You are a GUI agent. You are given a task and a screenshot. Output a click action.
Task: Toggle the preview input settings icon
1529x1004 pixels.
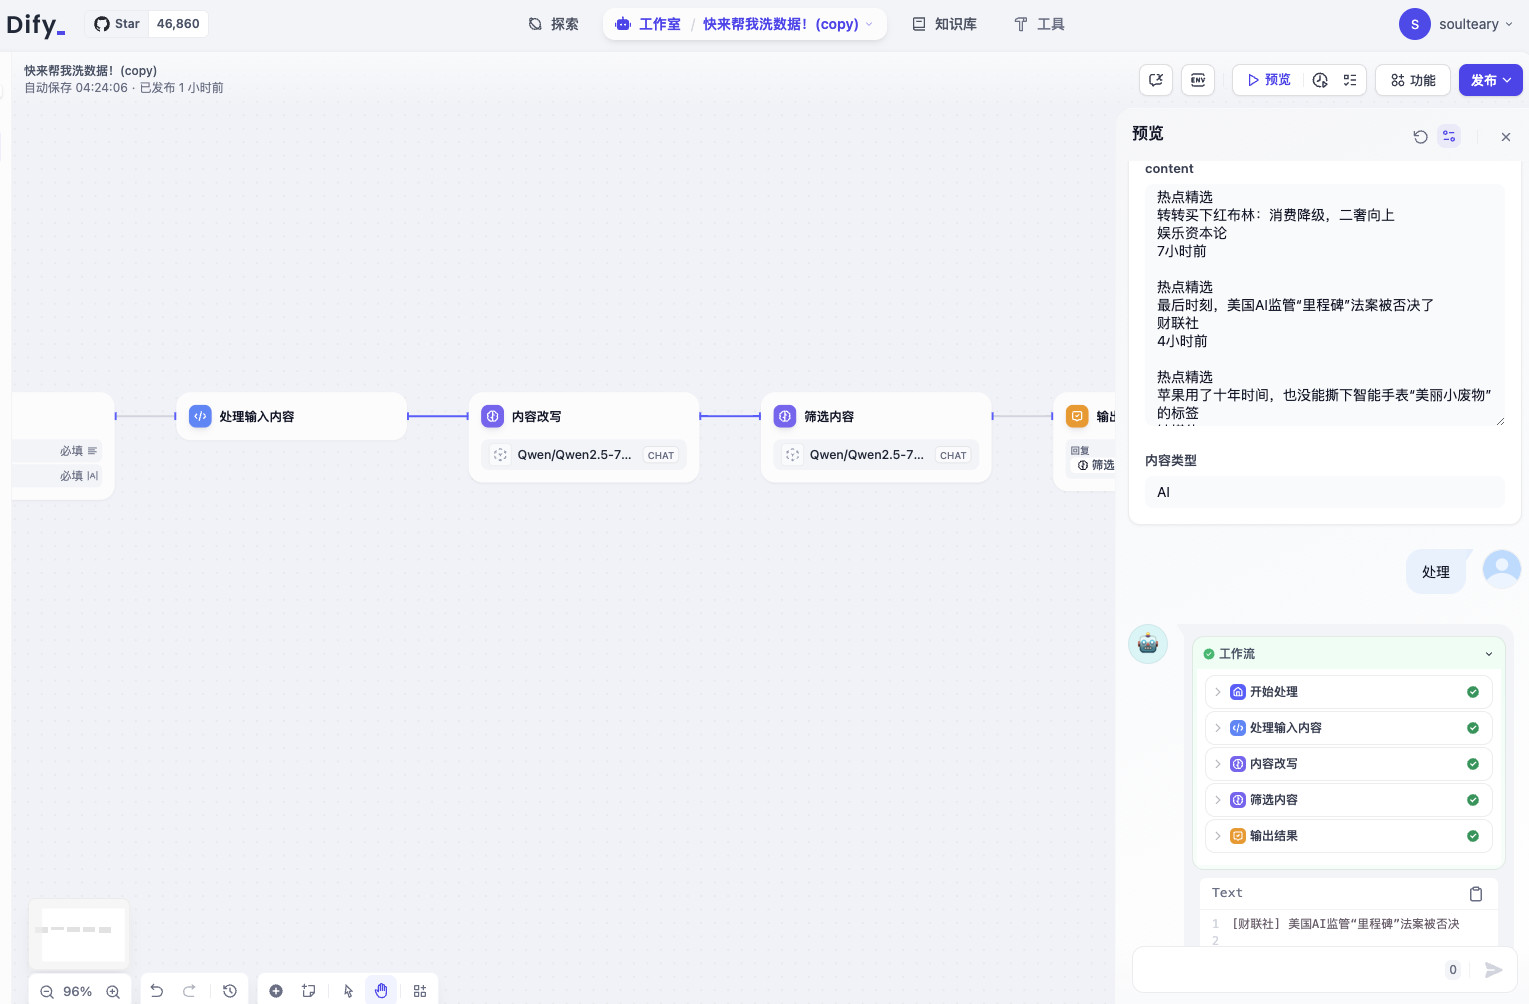pyautogui.click(x=1449, y=136)
